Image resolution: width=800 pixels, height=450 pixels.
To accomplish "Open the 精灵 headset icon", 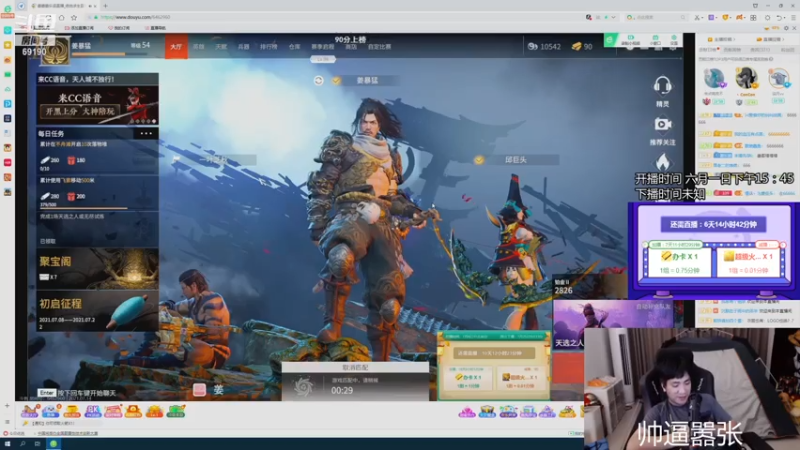I will (x=662, y=86).
